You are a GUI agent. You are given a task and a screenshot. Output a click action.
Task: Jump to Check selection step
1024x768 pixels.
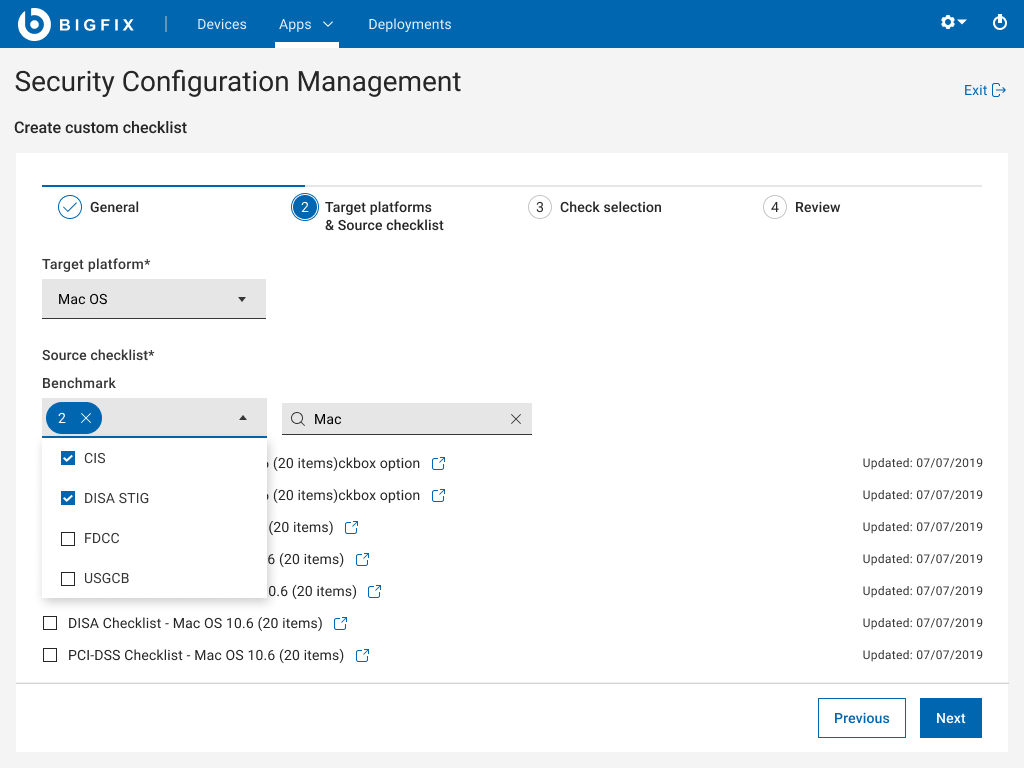611,207
